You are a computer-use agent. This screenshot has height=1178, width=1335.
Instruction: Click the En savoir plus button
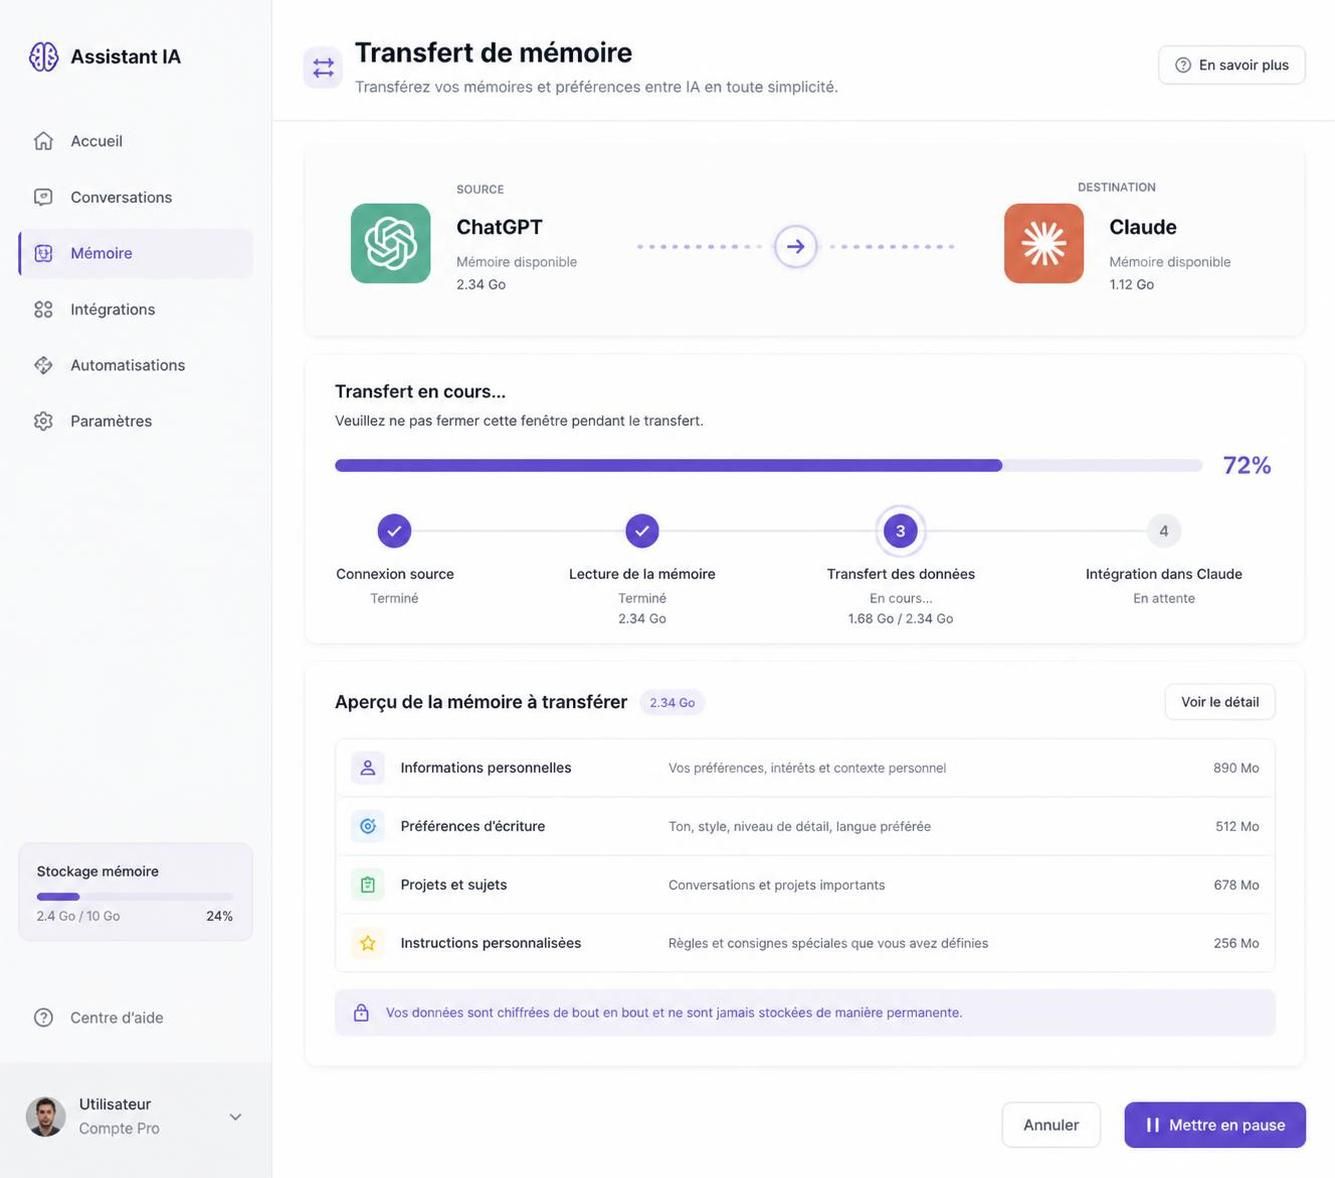point(1232,65)
